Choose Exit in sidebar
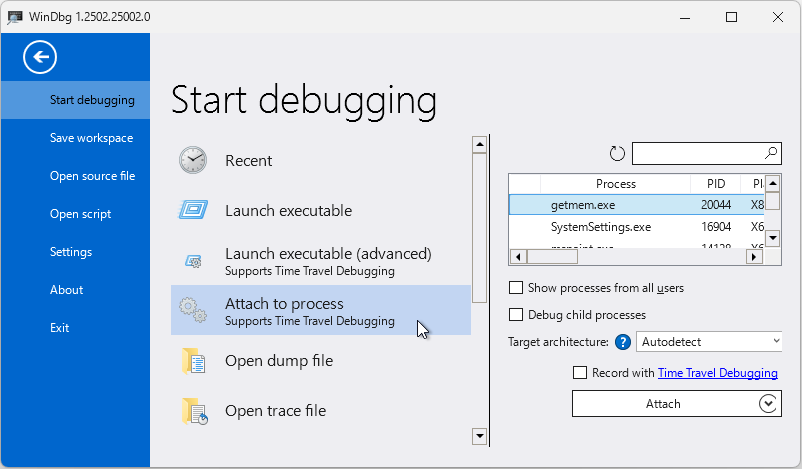 (x=76, y=327)
